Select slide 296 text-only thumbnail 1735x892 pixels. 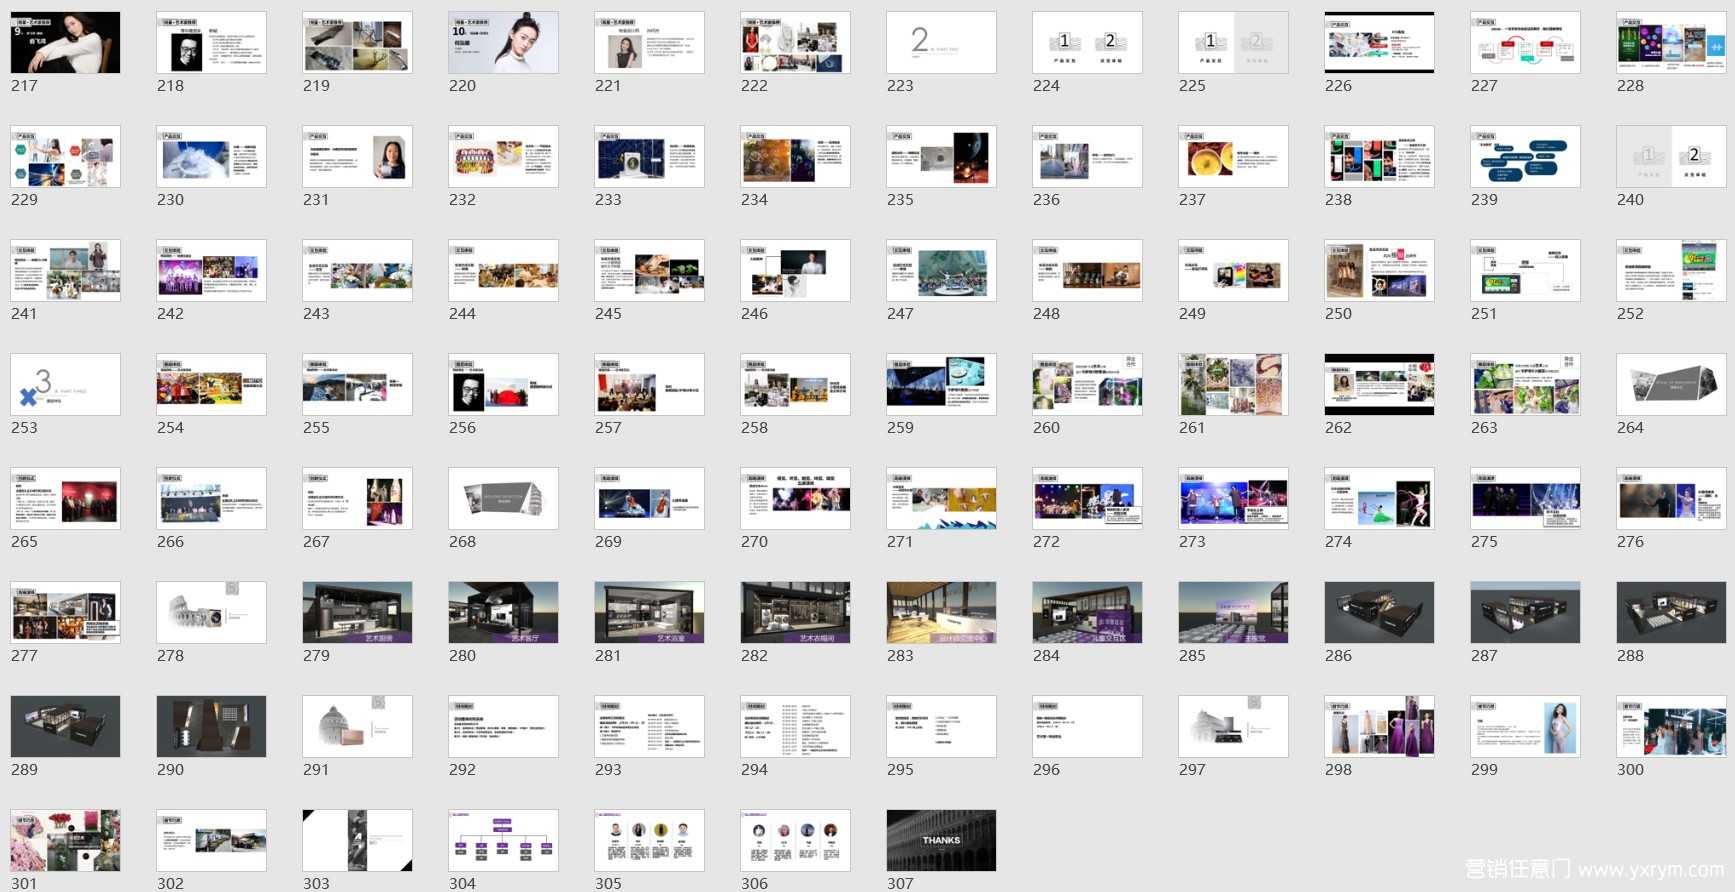(1087, 727)
